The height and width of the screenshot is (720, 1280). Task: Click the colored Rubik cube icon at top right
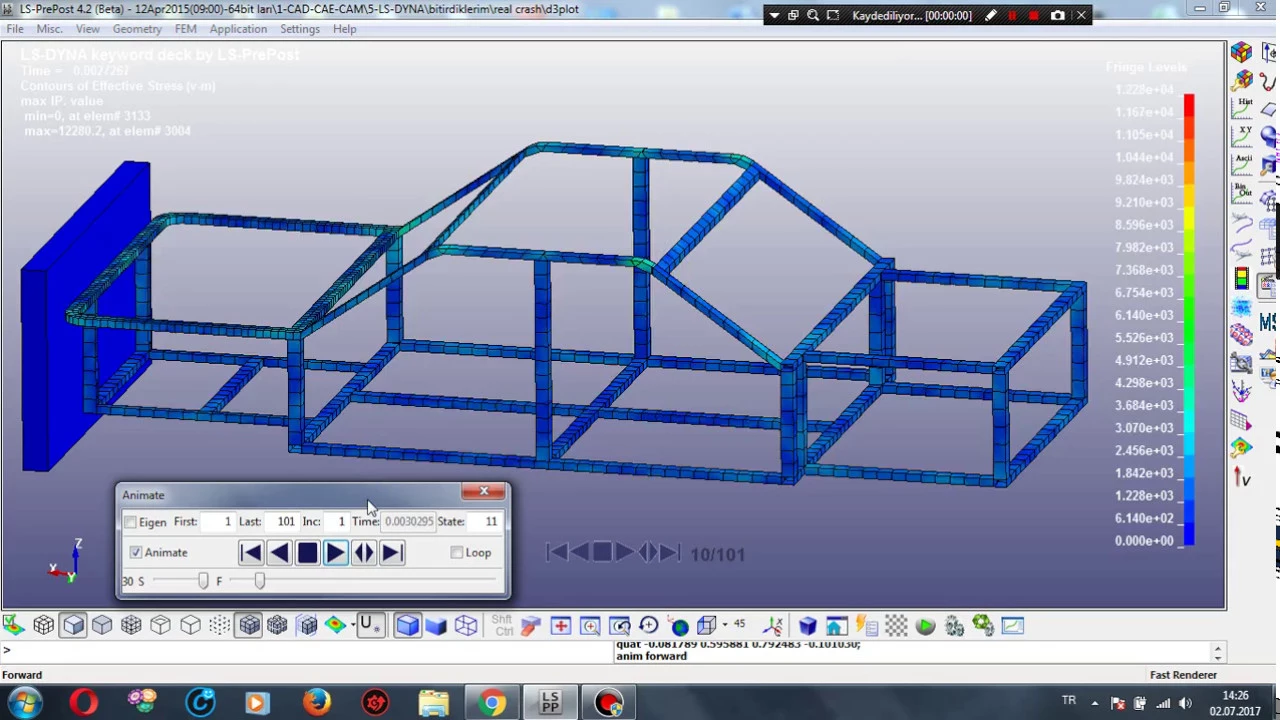tap(1242, 51)
